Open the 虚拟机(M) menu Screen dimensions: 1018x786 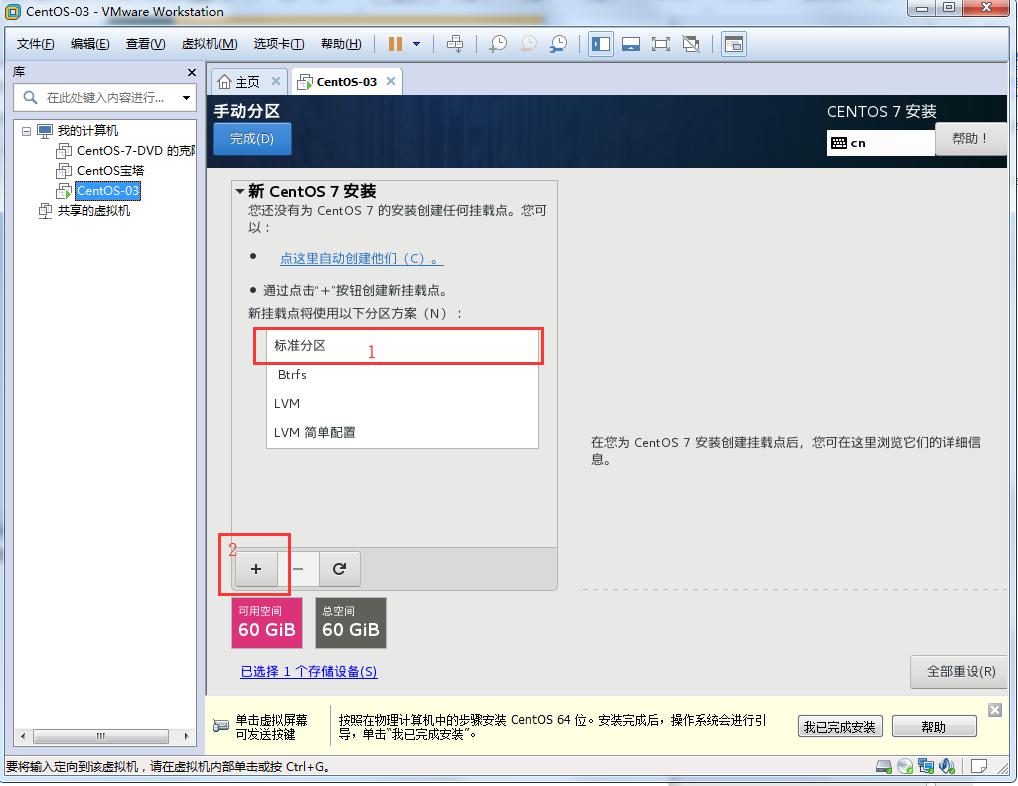click(209, 44)
